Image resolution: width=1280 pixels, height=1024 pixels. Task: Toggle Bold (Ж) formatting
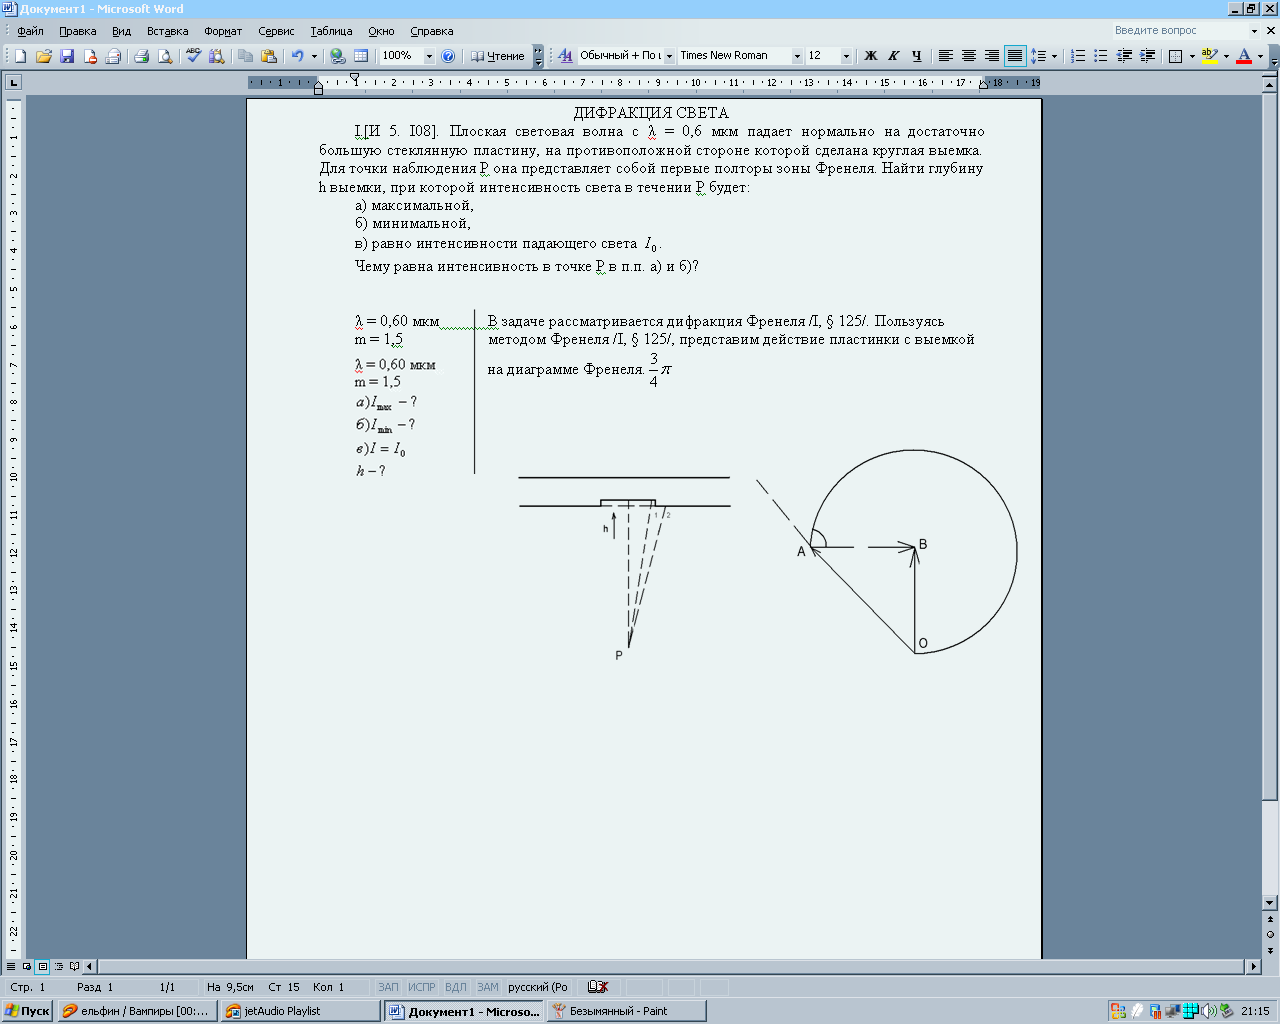(x=870, y=56)
